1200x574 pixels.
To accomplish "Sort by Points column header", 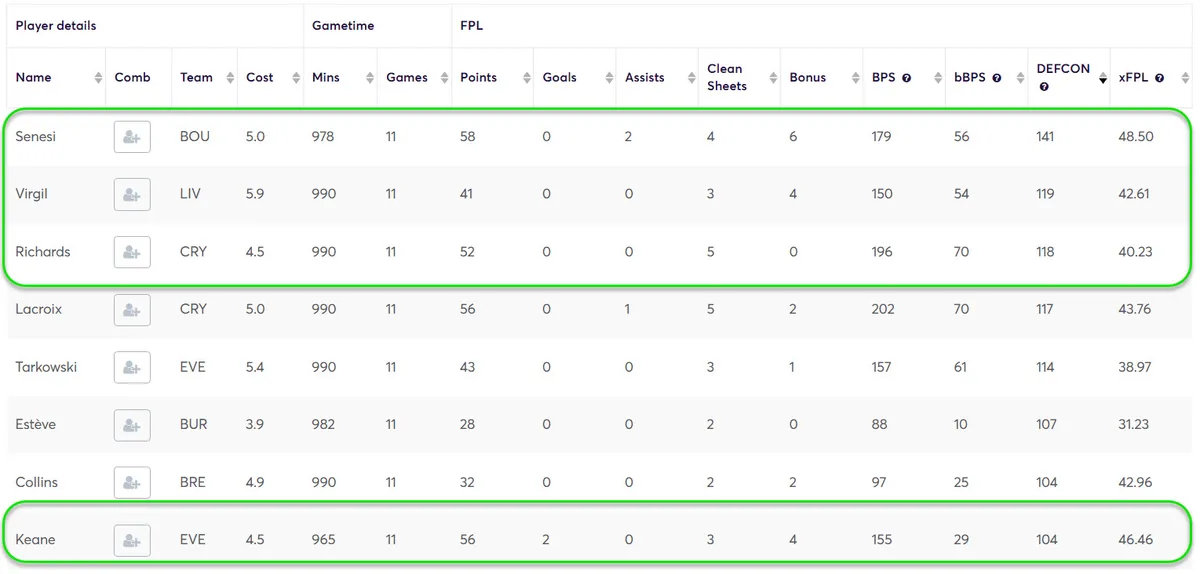I will (478, 77).
